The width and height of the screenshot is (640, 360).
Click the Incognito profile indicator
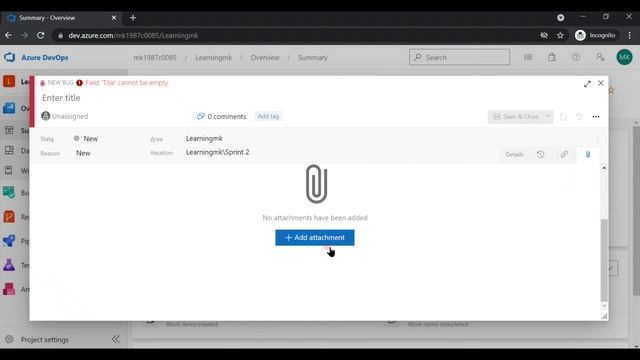[595, 36]
